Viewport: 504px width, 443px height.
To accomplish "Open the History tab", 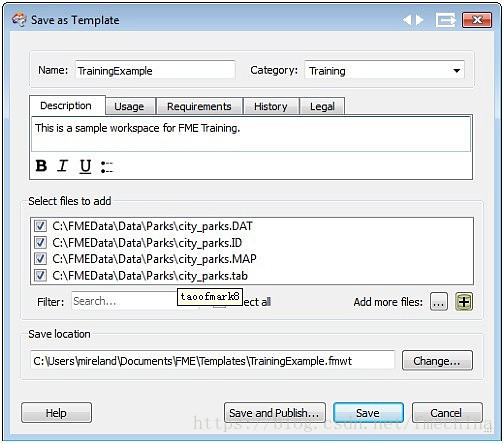I will tap(271, 106).
